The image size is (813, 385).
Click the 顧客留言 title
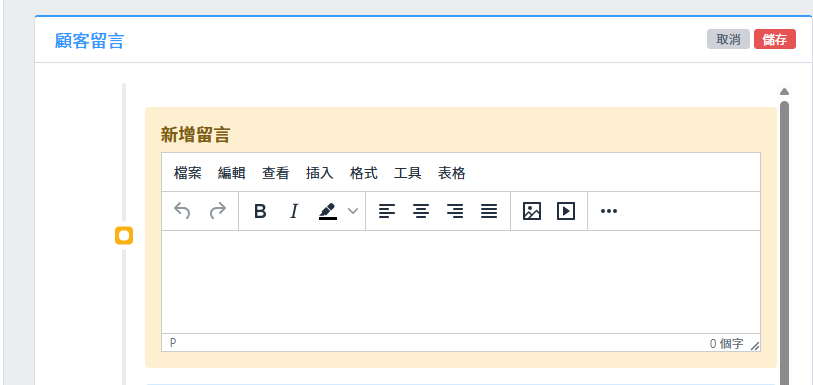90,40
